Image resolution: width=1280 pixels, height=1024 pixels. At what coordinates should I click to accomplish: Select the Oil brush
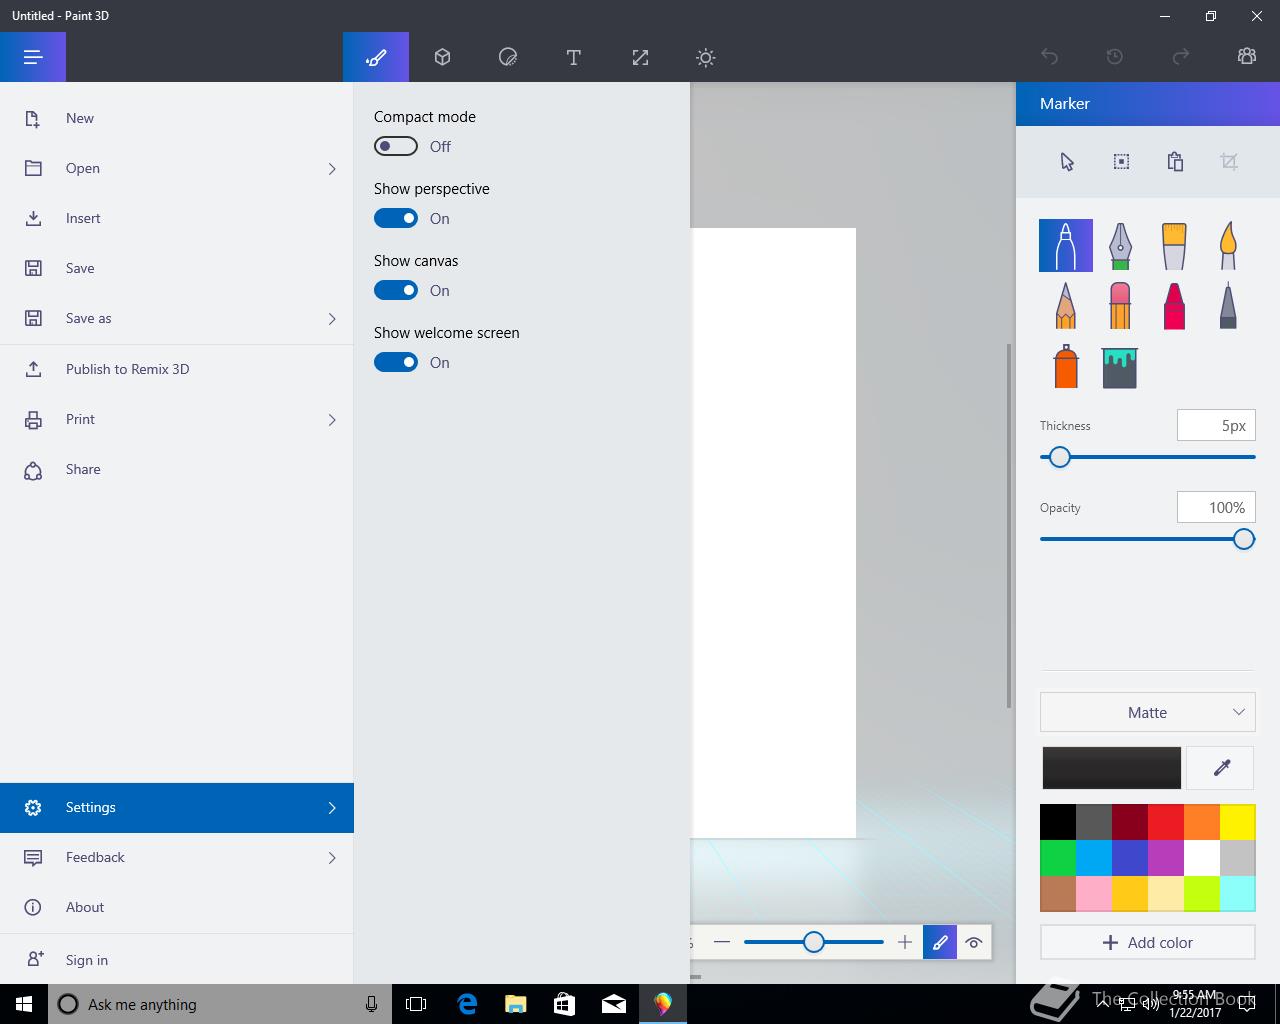point(1174,245)
